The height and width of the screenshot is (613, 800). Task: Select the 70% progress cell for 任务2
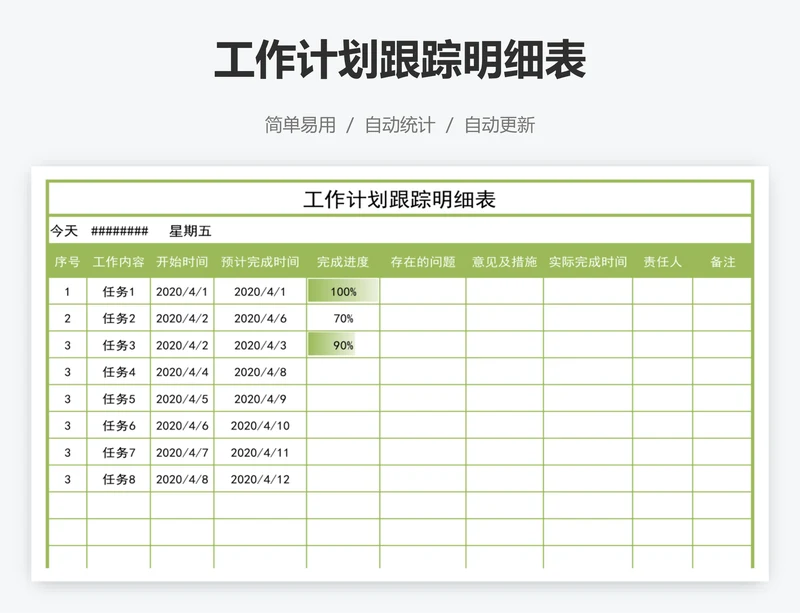tap(343, 318)
